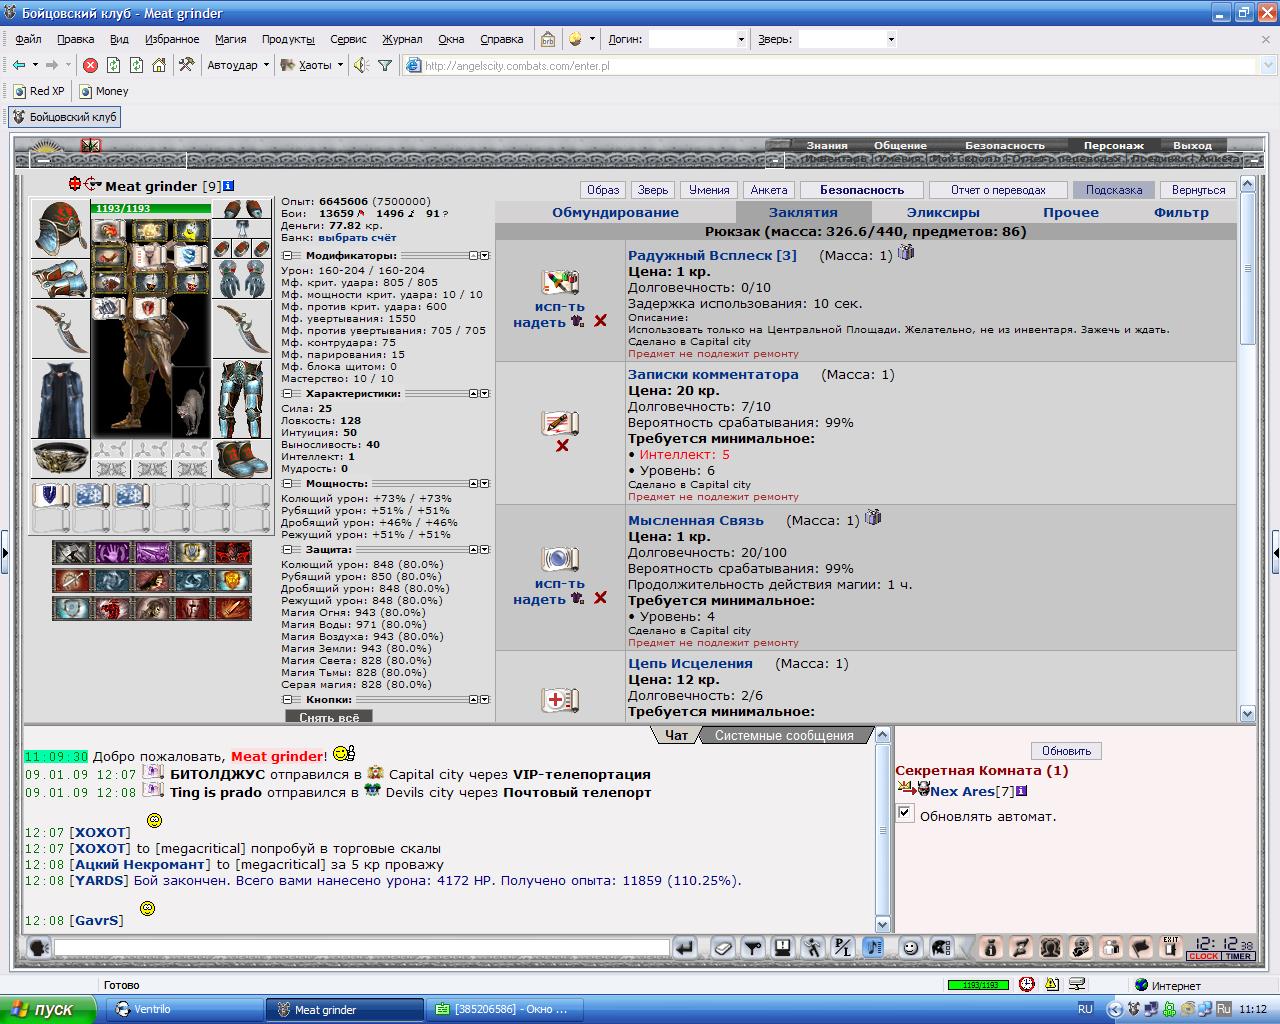Click the EXIT door icon in bottom toolbar
The width and height of the screenshot is (1280, 1024).
pyautogui.click(x=1170, y=947)
